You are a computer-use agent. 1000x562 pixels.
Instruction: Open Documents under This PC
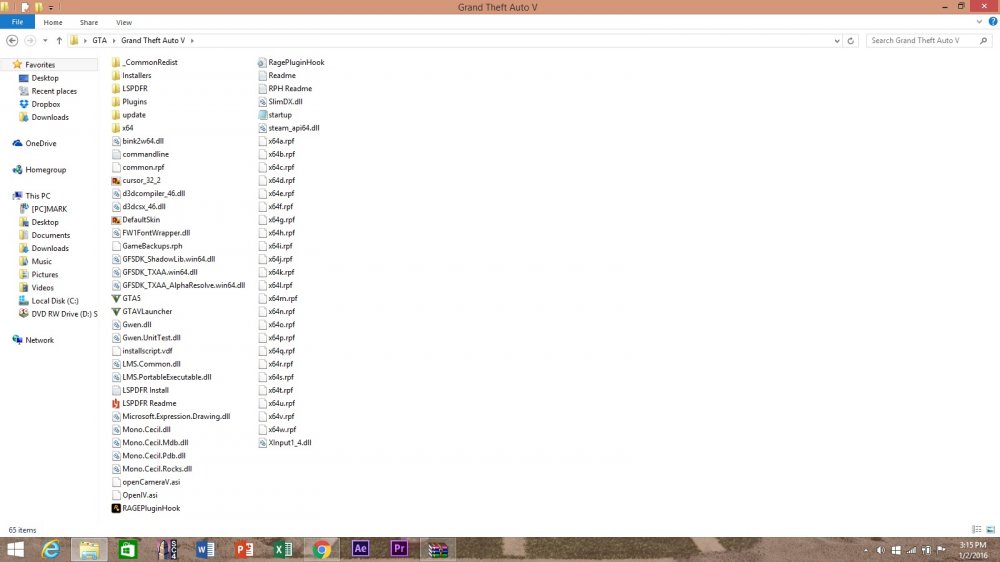[x=50, y=235]
